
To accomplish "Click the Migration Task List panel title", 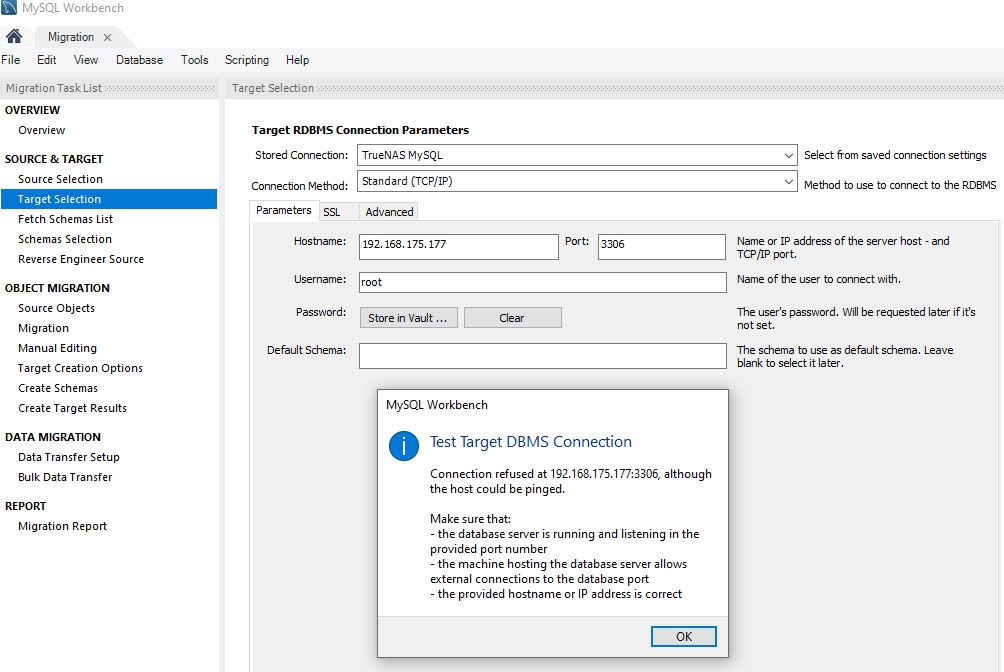I will pyautogui.click(x=54, y=88).
